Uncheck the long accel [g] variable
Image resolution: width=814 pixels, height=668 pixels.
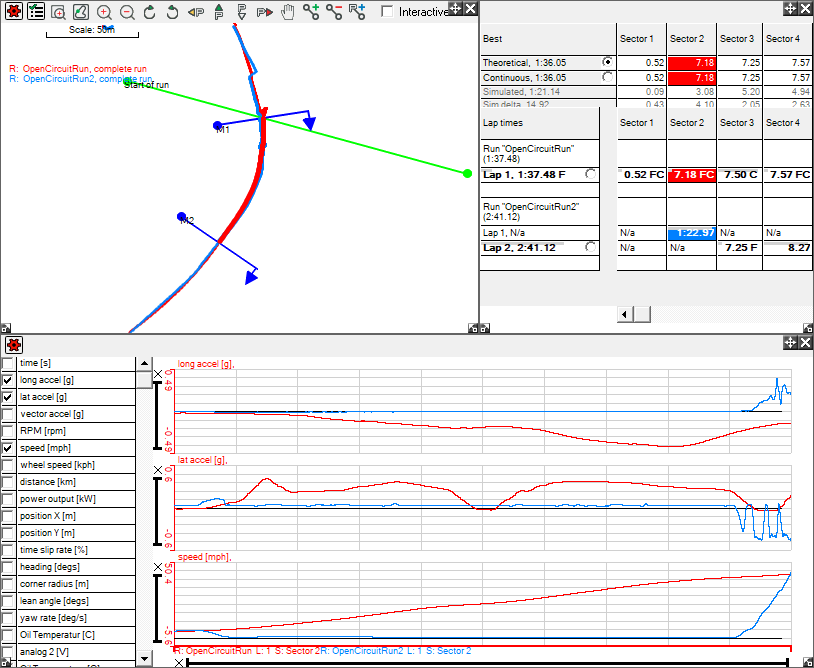coord(9,381)
